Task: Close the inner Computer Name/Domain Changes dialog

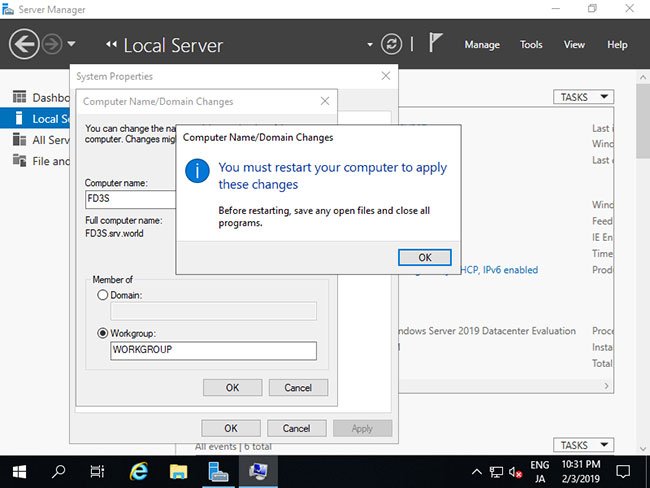Action: (x=325, y=101)
